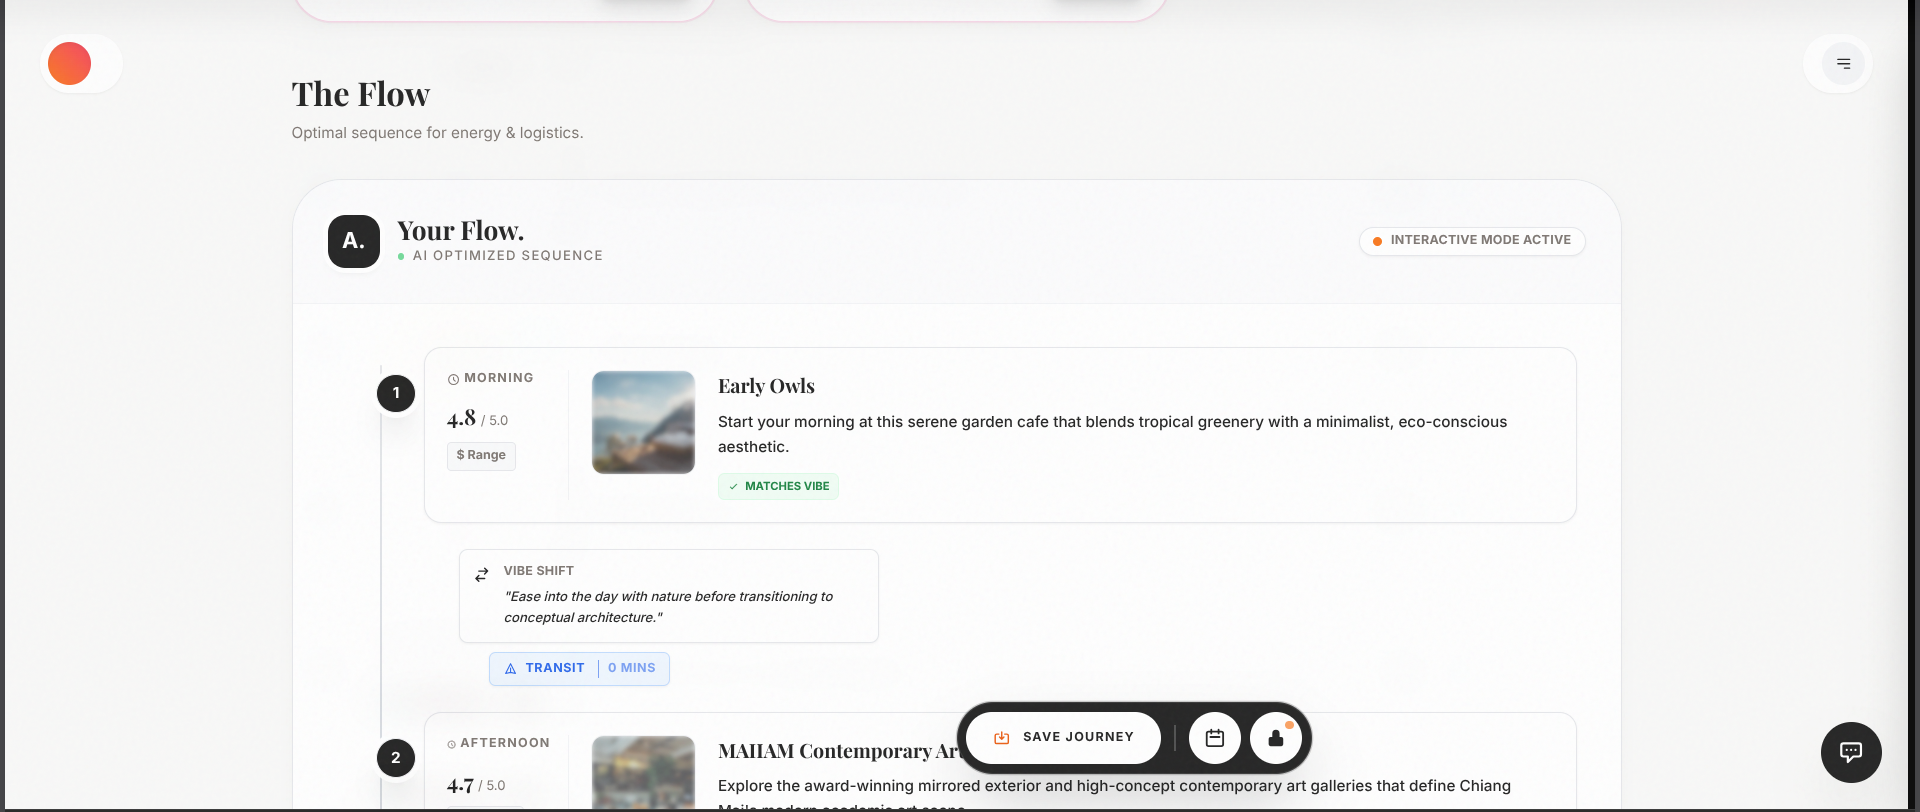The width and height of the screenshot is (1920, 812).
Task: Click the Vibe Shift quote text
Action: (x=668, y=607)
